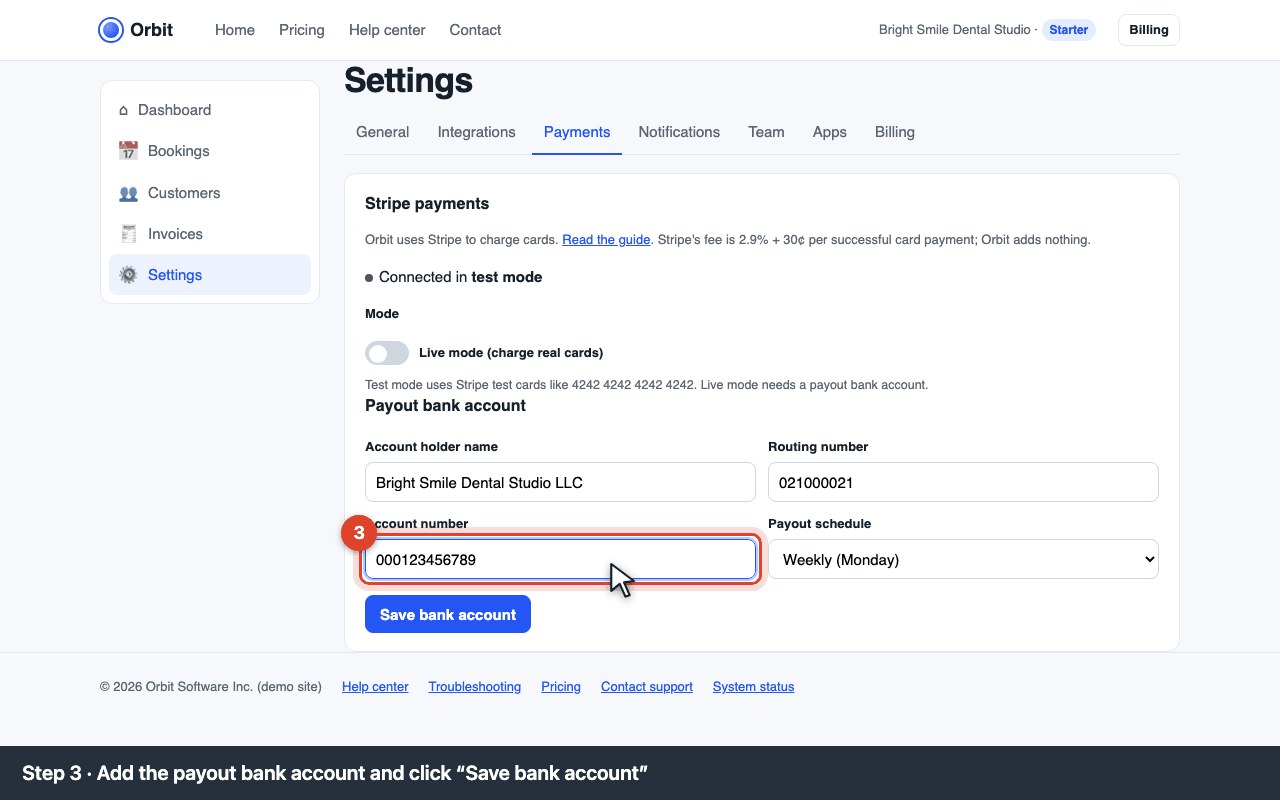Open the Notifications tab
Screen dimensions: 1280x800
(679, 132)
